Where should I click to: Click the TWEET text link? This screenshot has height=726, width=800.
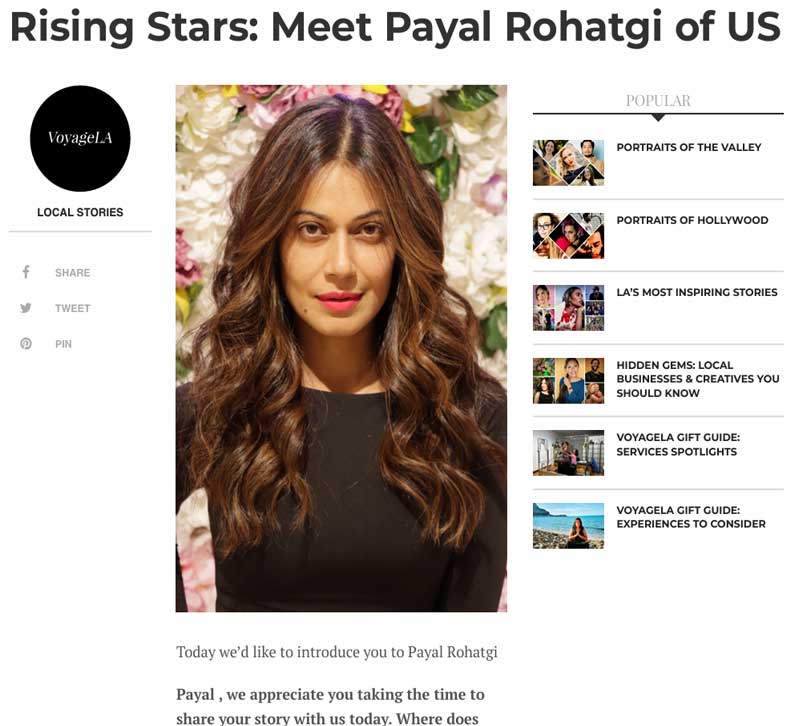pyautogui.click(x=72, y=308)
